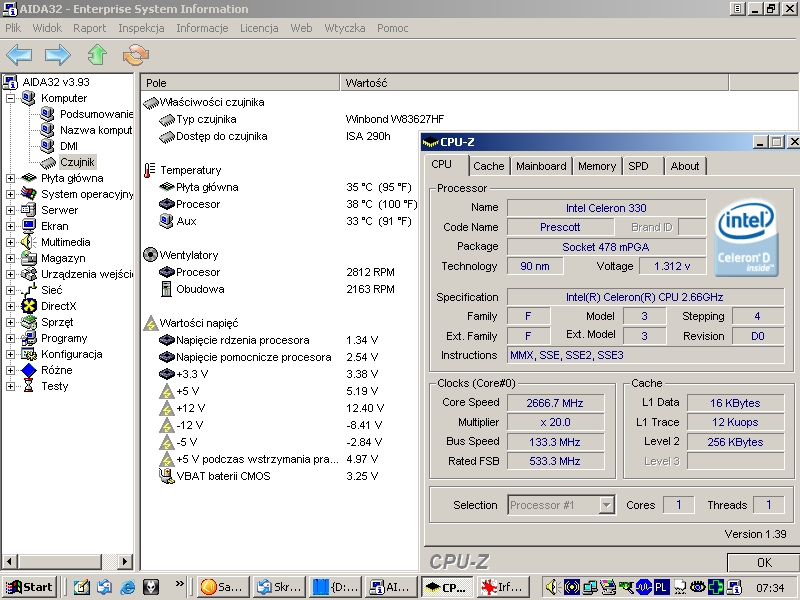The width and height of the screenshot is (800, 600).
Task: Open the Processor #1 selection dropdown
Action: [606, 505]
